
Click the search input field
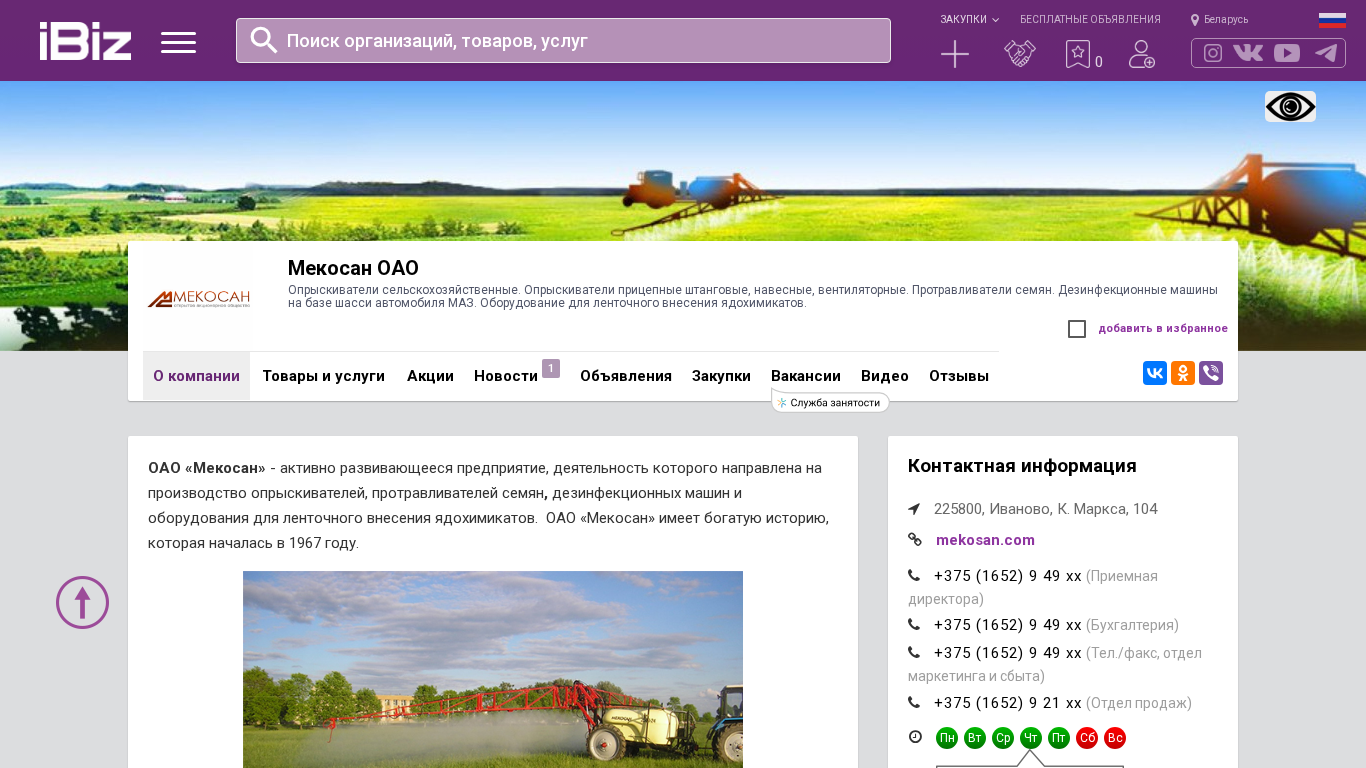click(563, 41)
